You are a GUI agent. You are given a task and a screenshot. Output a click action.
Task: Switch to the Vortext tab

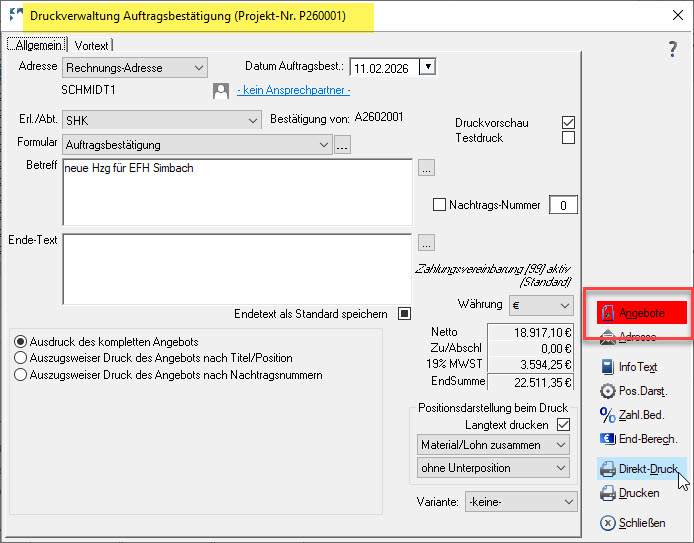coord(91,45)
